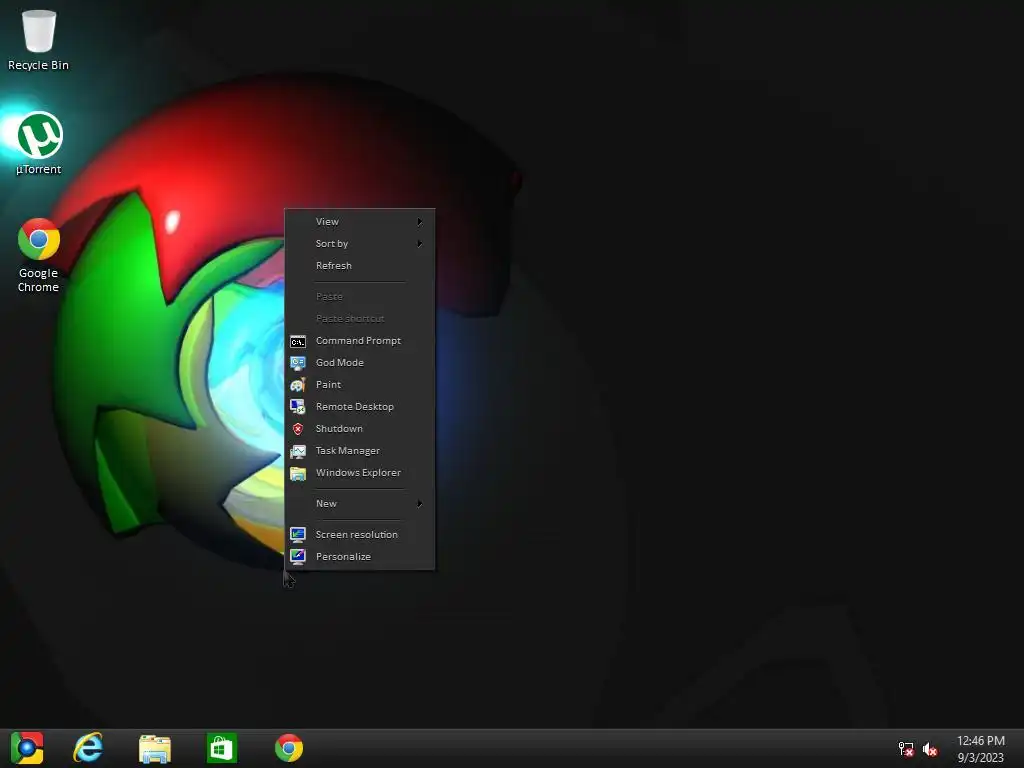Screen dimensions: 1024x768
Task: Click the Screen resolution monitor icon
Action: [298, 535]
